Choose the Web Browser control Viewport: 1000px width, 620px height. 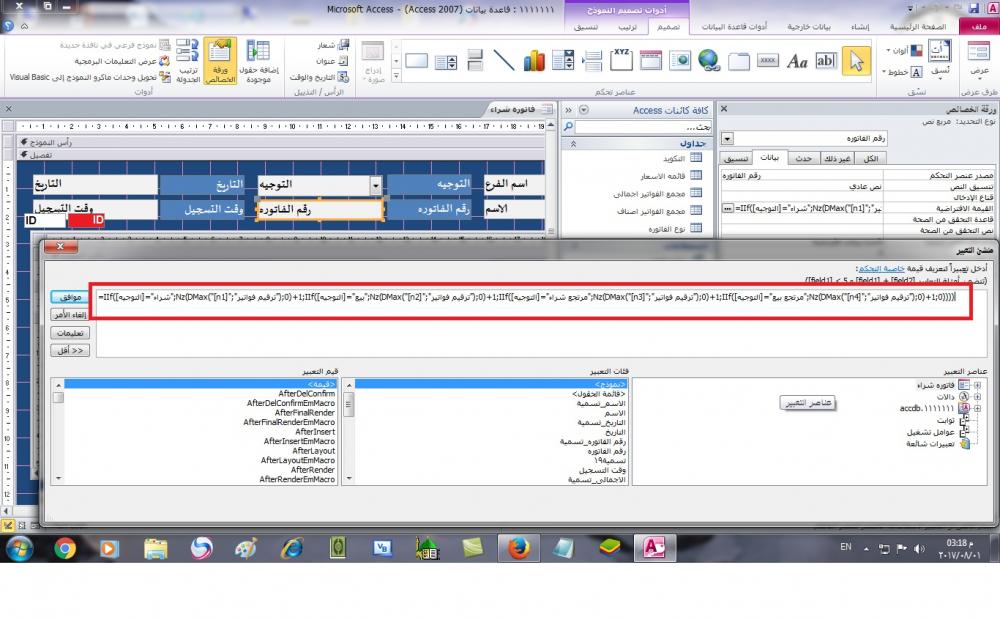[680, 61]
